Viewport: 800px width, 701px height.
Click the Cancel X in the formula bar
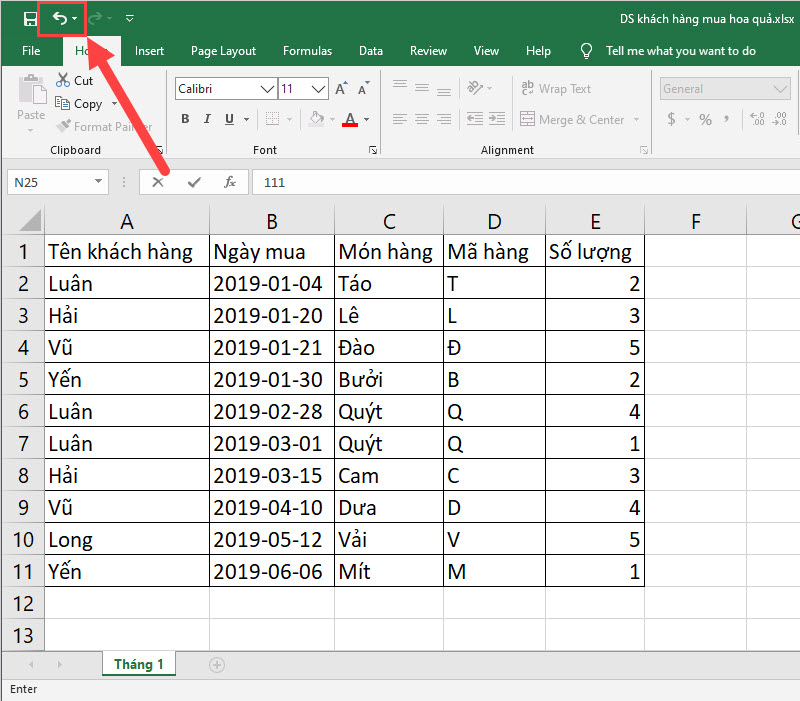point(158,182)
